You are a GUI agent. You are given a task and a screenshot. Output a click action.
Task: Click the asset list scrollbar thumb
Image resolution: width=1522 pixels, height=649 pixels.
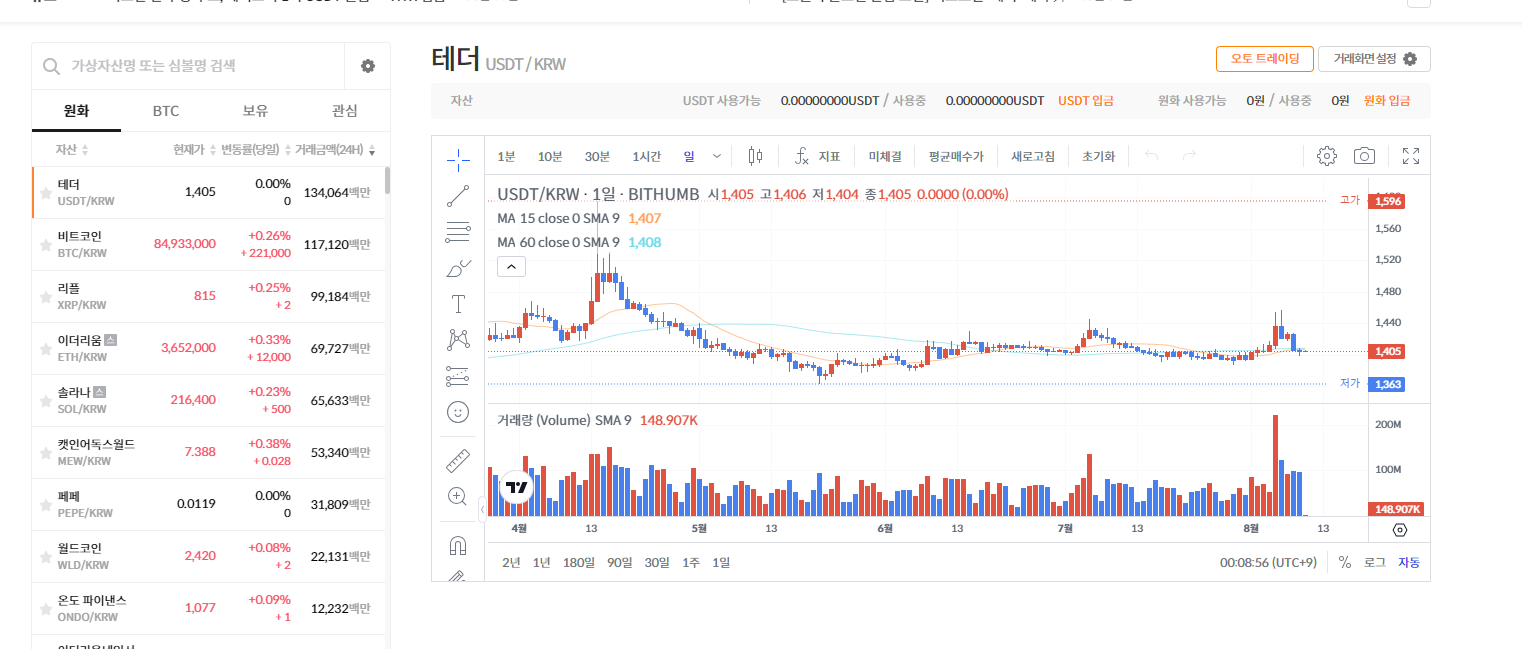tap(387, 182)
